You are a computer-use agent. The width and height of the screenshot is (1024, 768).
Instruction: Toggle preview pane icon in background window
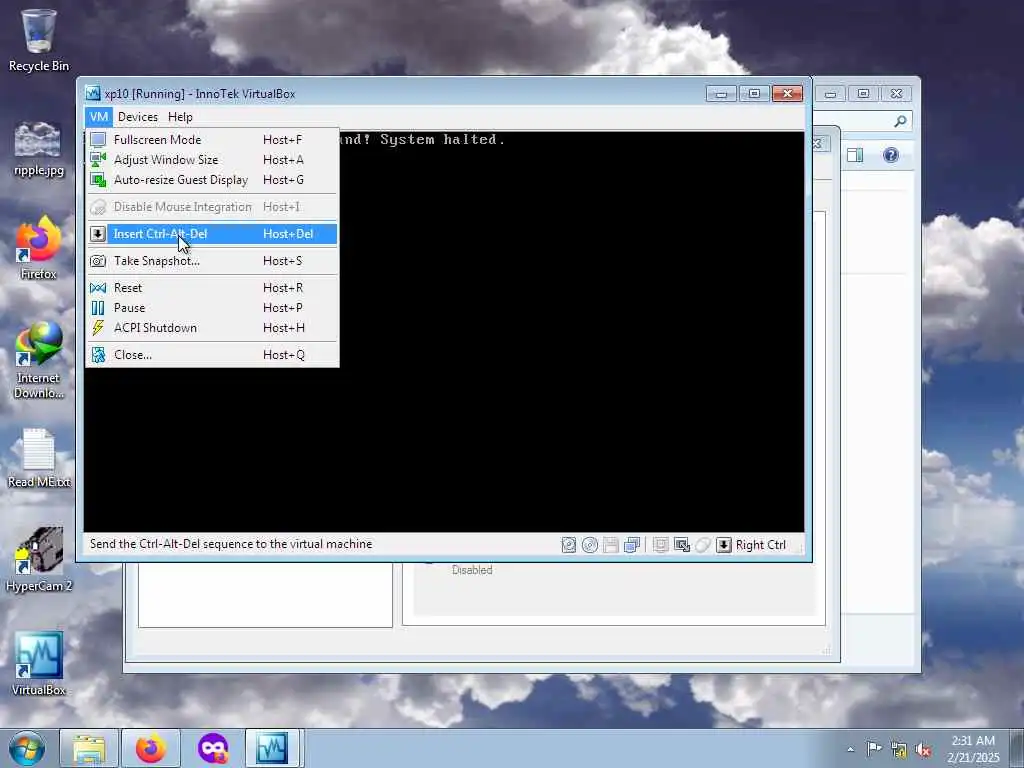click(x=855, y=155)
